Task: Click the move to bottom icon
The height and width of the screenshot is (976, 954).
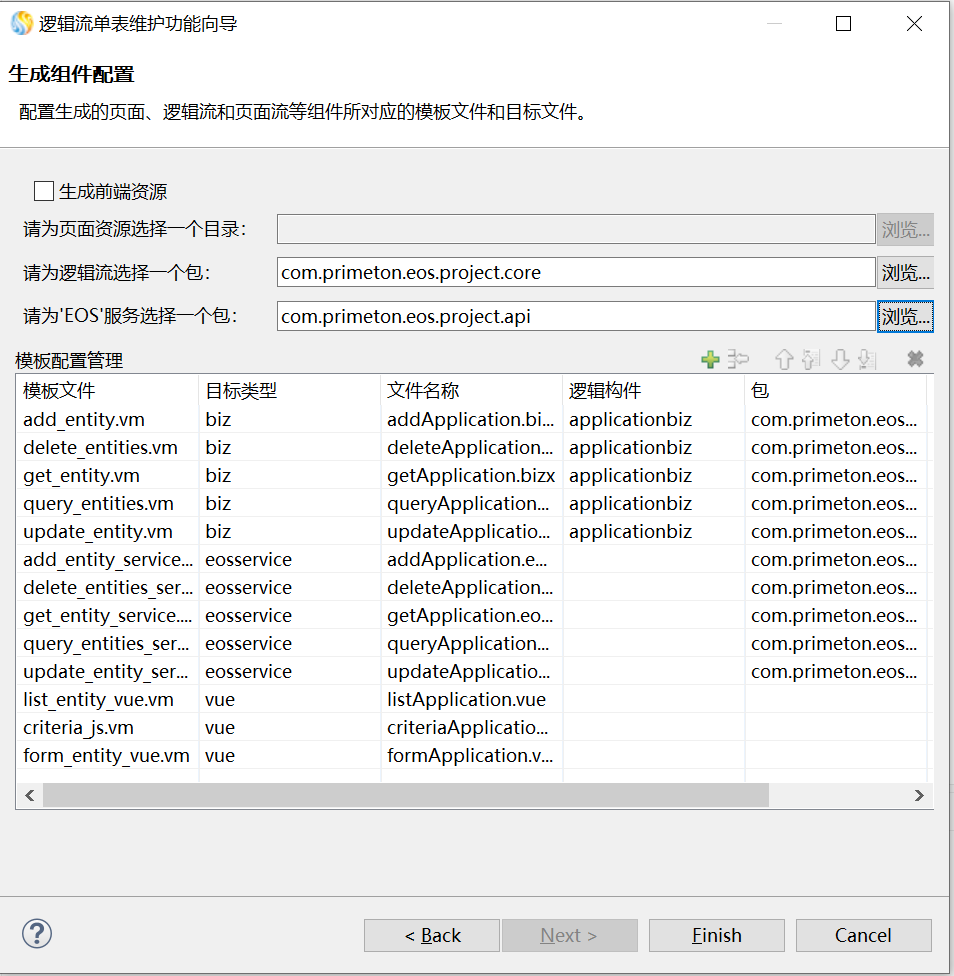Action: pyautogui.click(x=867, y=360)
